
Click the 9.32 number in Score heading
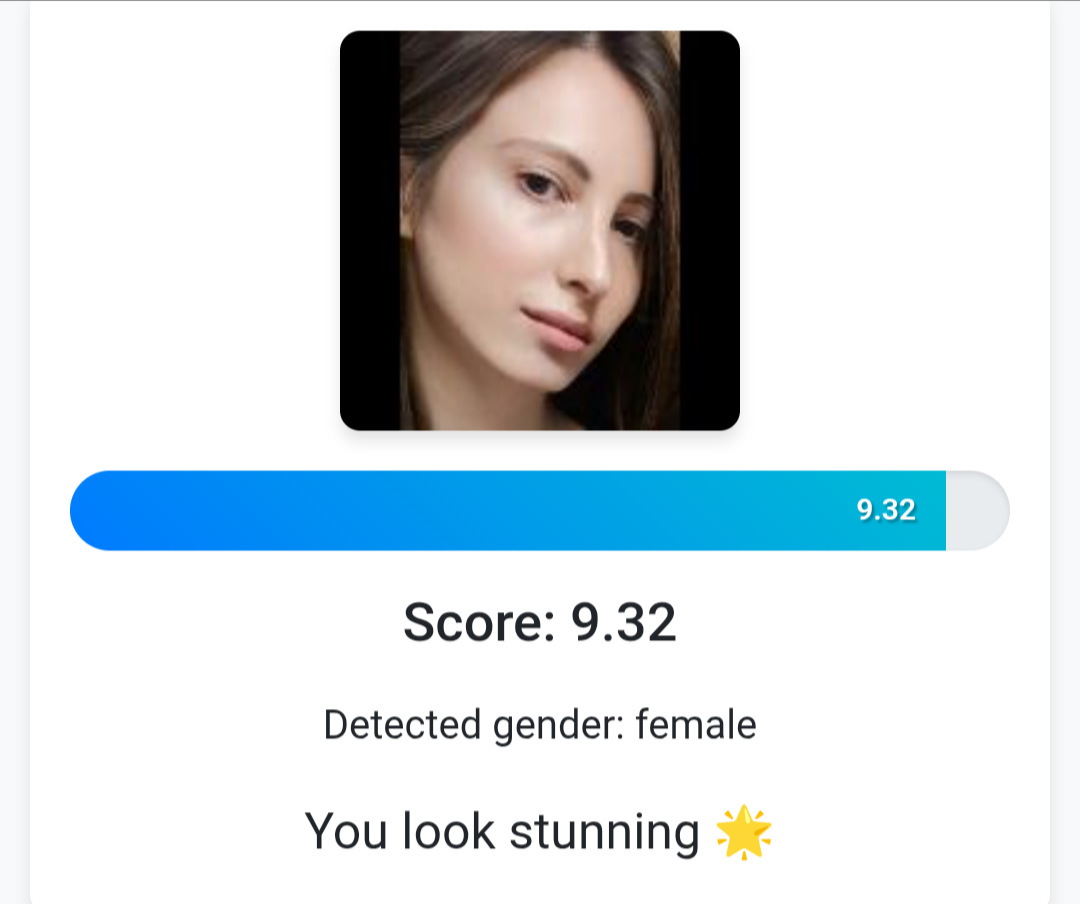(x=623, y=622)
